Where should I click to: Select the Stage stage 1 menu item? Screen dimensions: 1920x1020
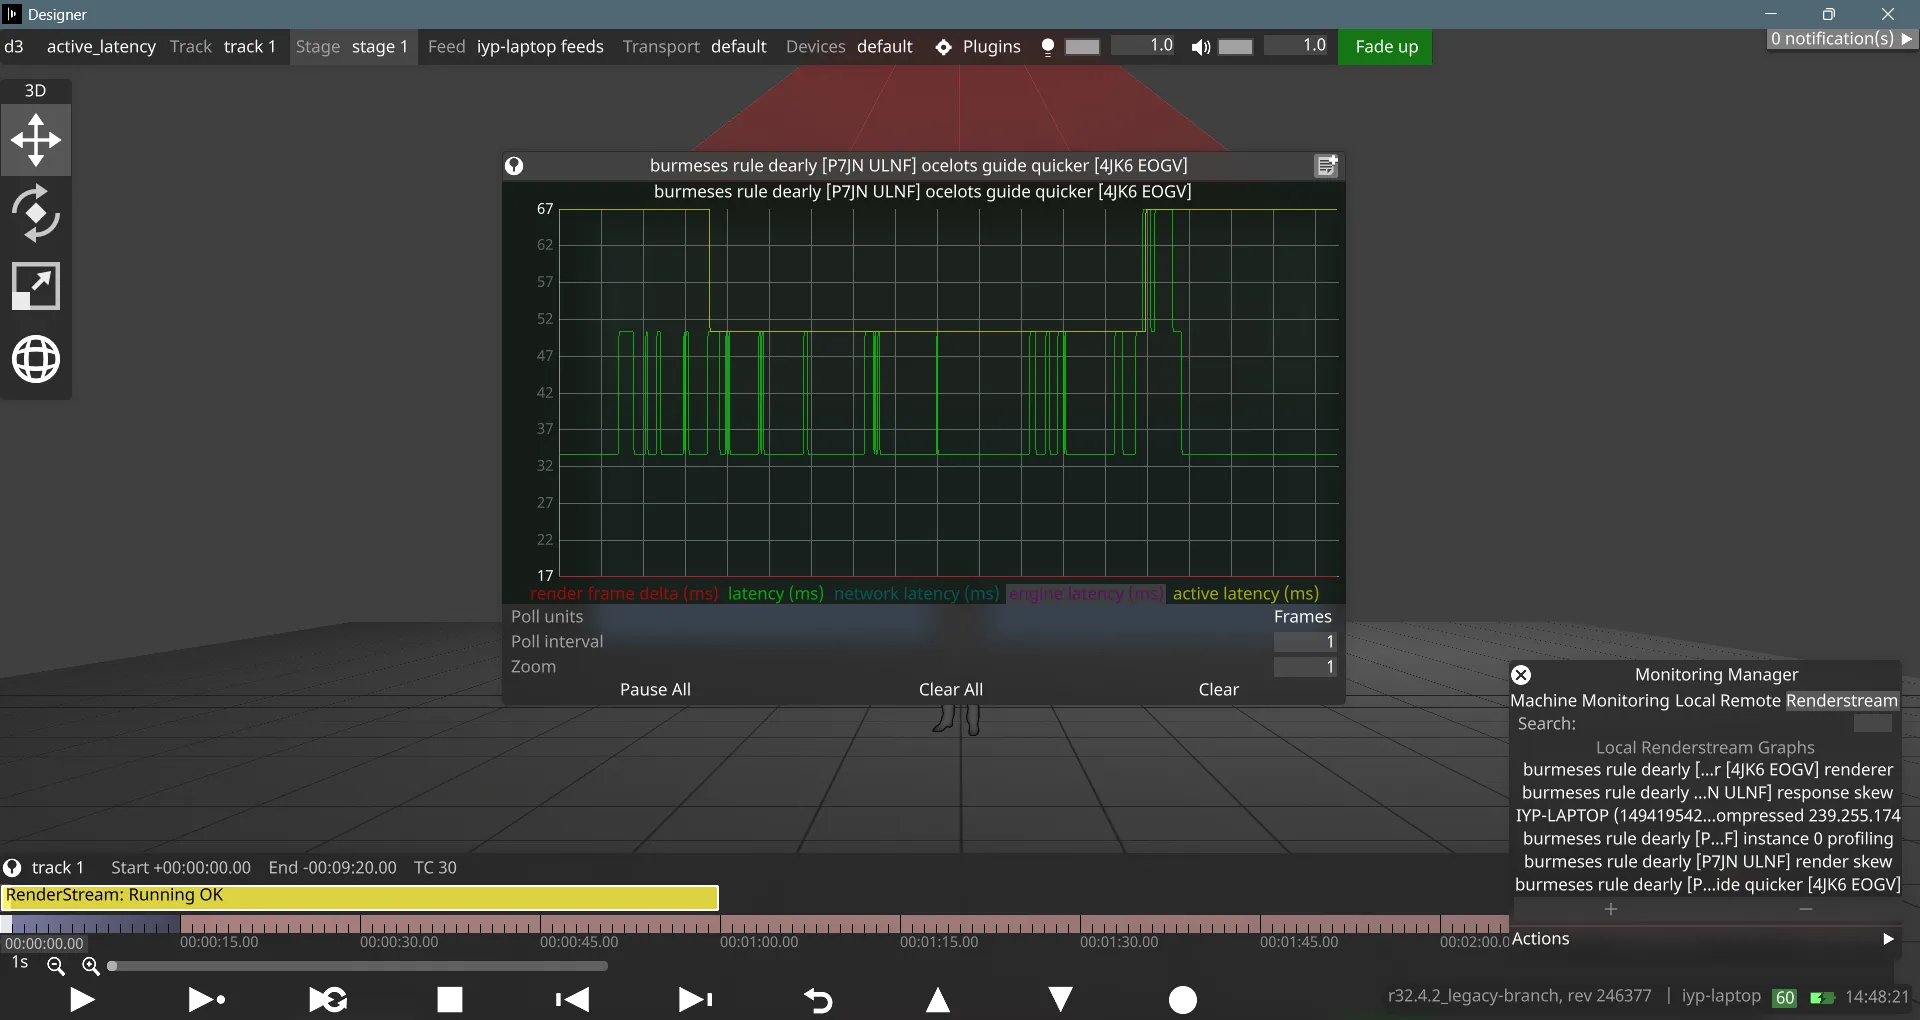pos(352,46)
